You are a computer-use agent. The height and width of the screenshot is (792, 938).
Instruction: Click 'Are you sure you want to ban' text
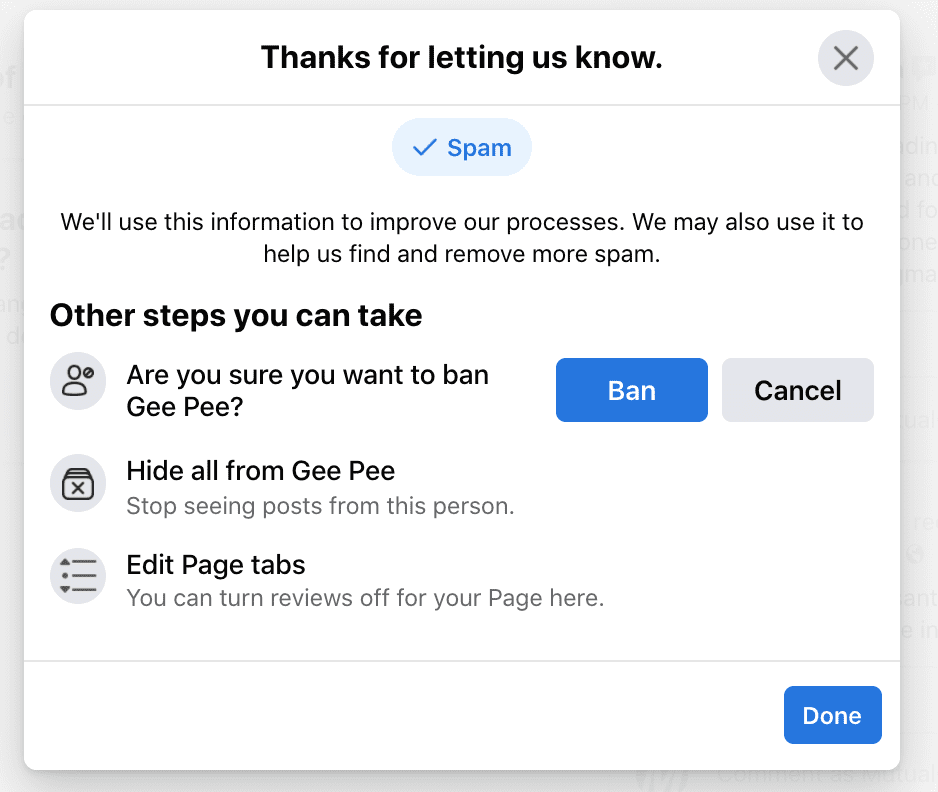pos(307,375)
